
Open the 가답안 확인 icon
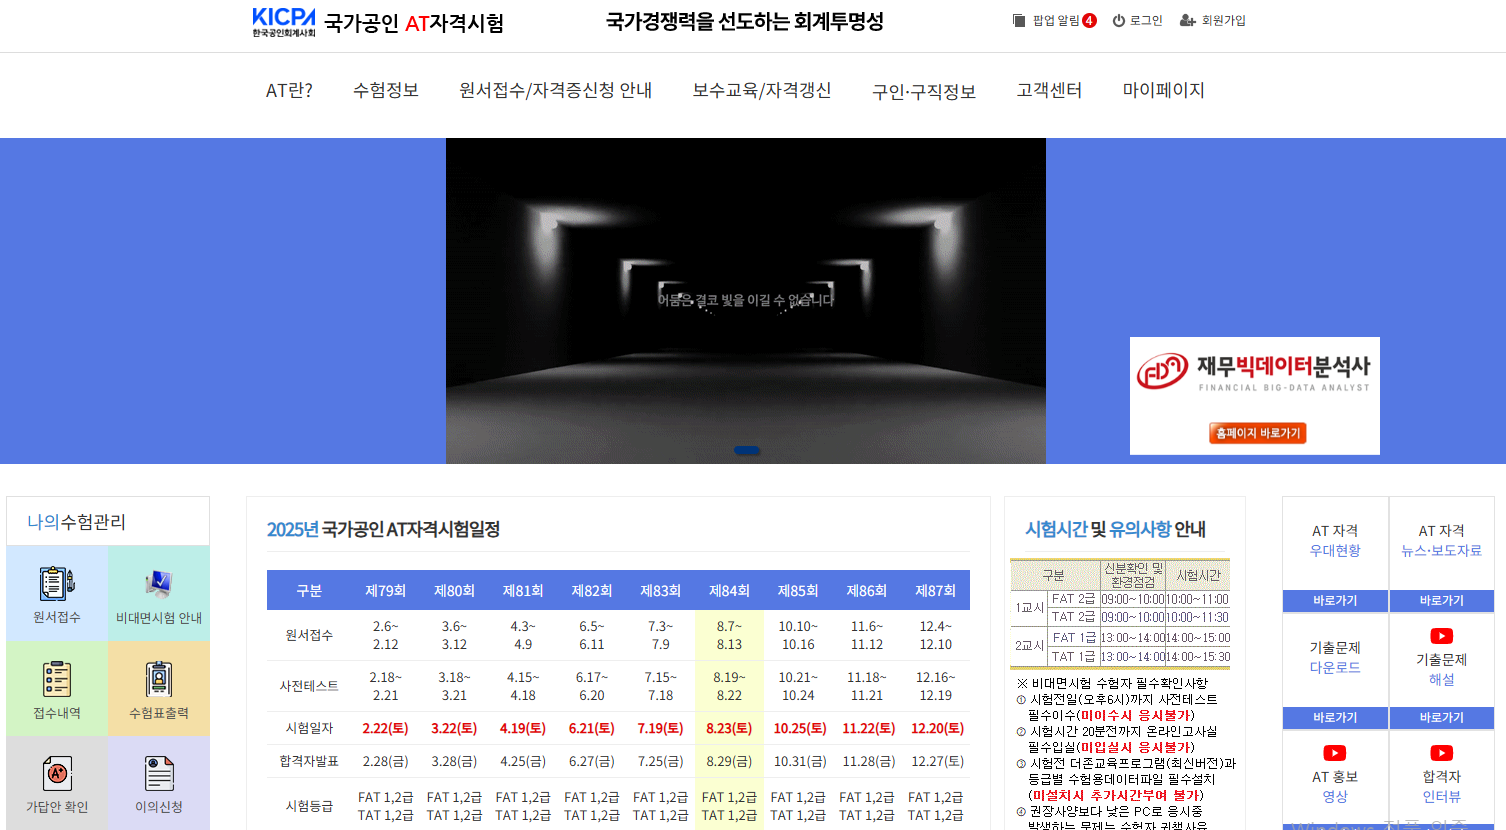pyautogui.click(x=57, y=782)
